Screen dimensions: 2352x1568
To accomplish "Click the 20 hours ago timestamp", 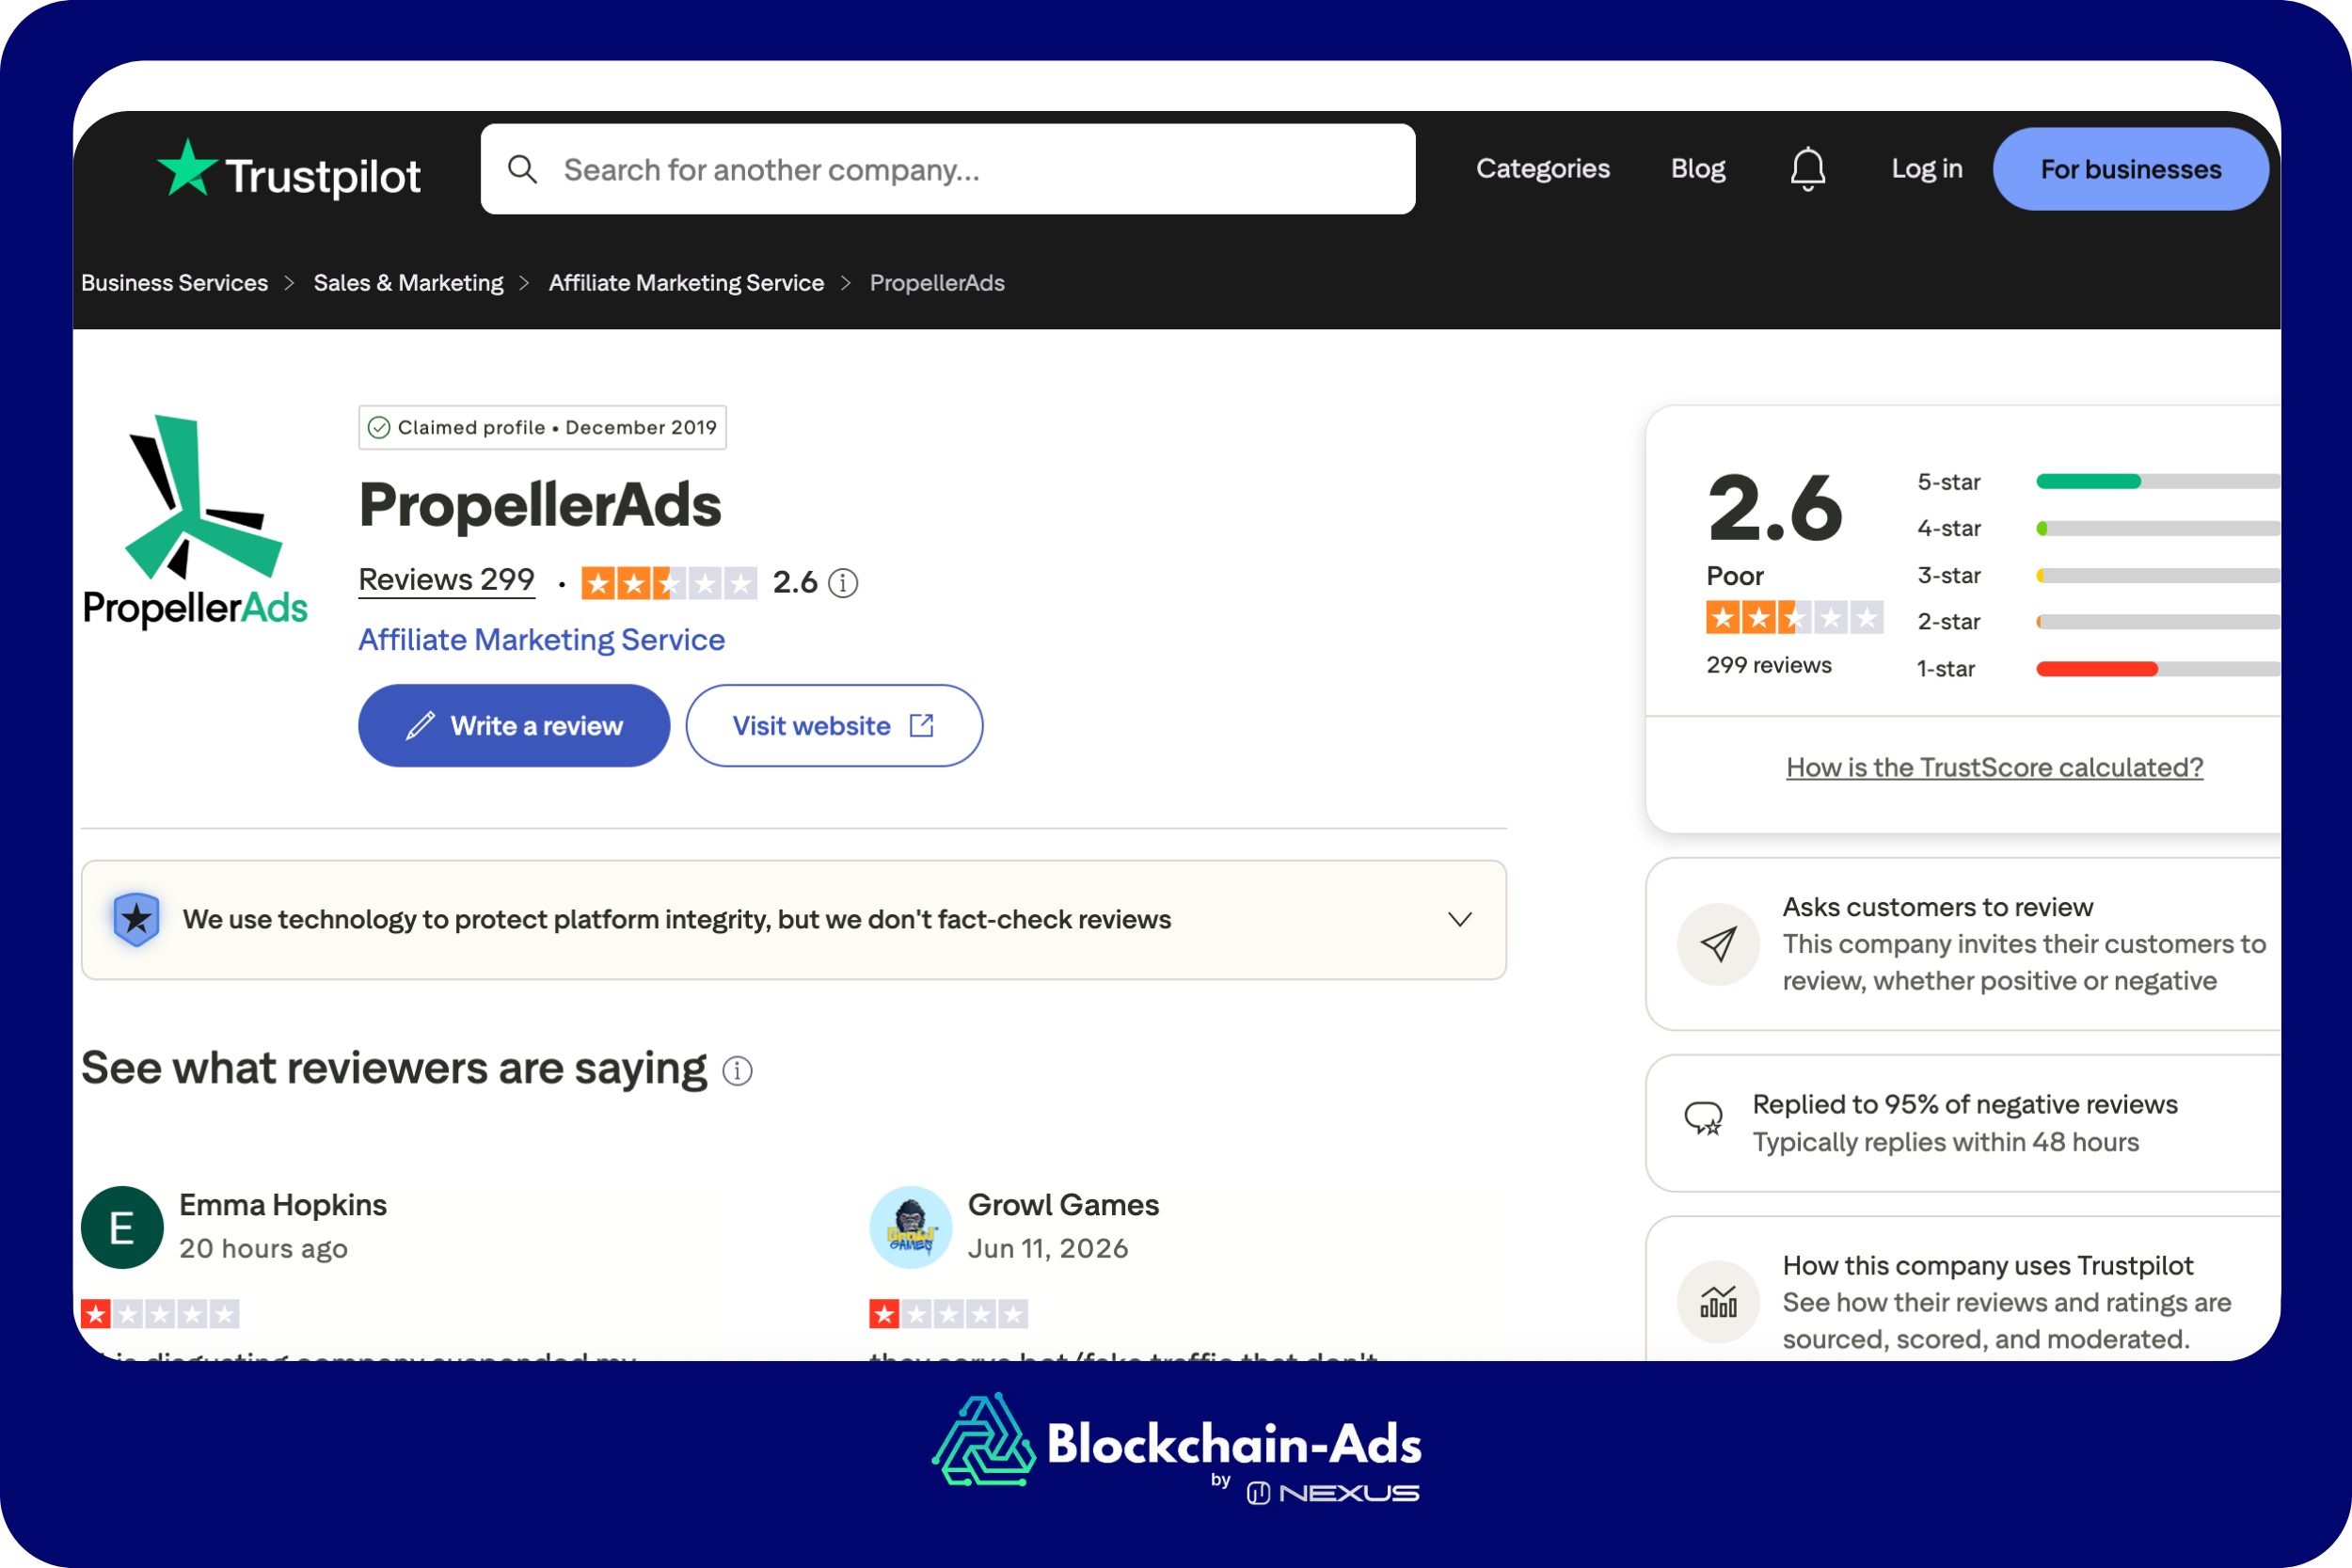I will click(x=263, y=1248).
